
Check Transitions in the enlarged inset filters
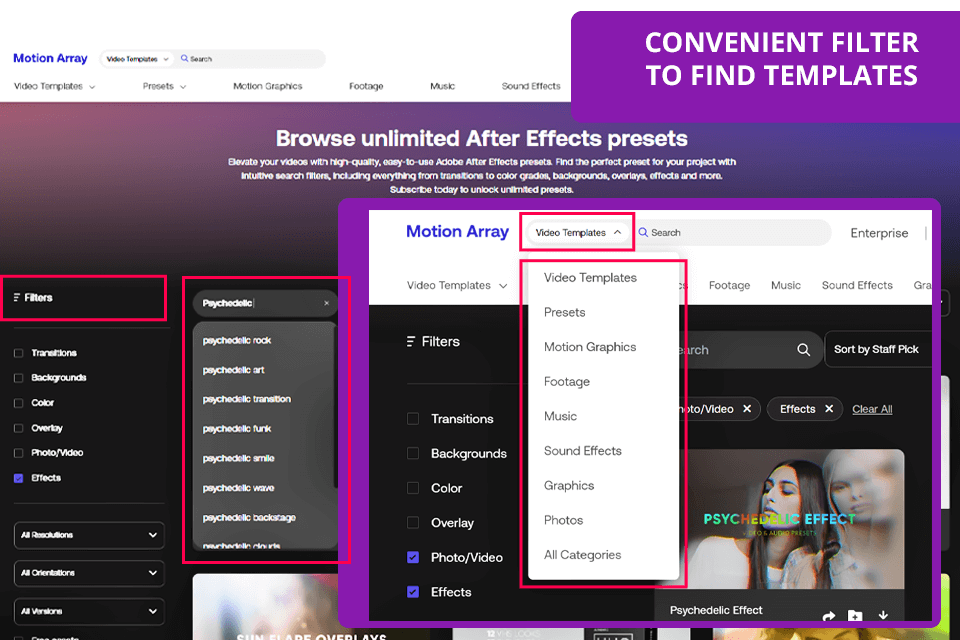click(413, 419)
